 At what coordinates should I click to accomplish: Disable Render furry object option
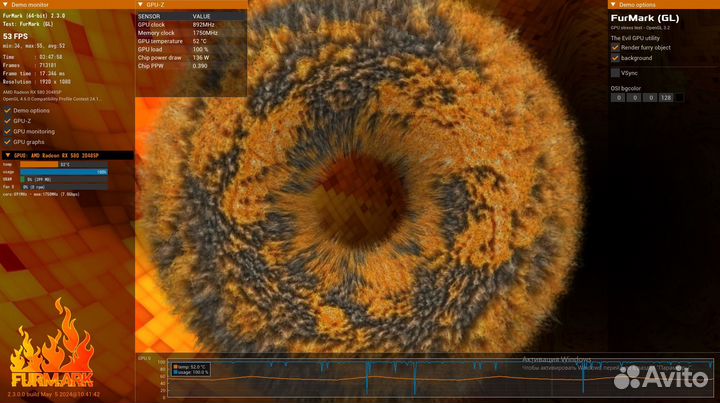click(615, 47)
